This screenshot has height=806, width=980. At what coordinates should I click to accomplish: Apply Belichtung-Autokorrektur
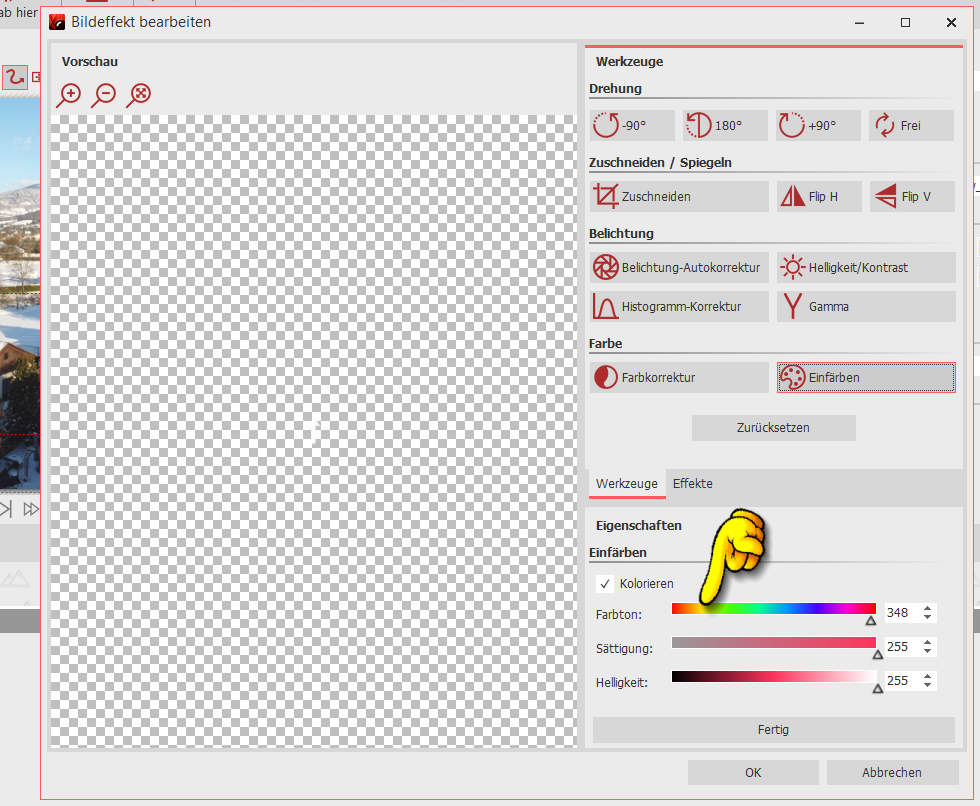point(679,268)
